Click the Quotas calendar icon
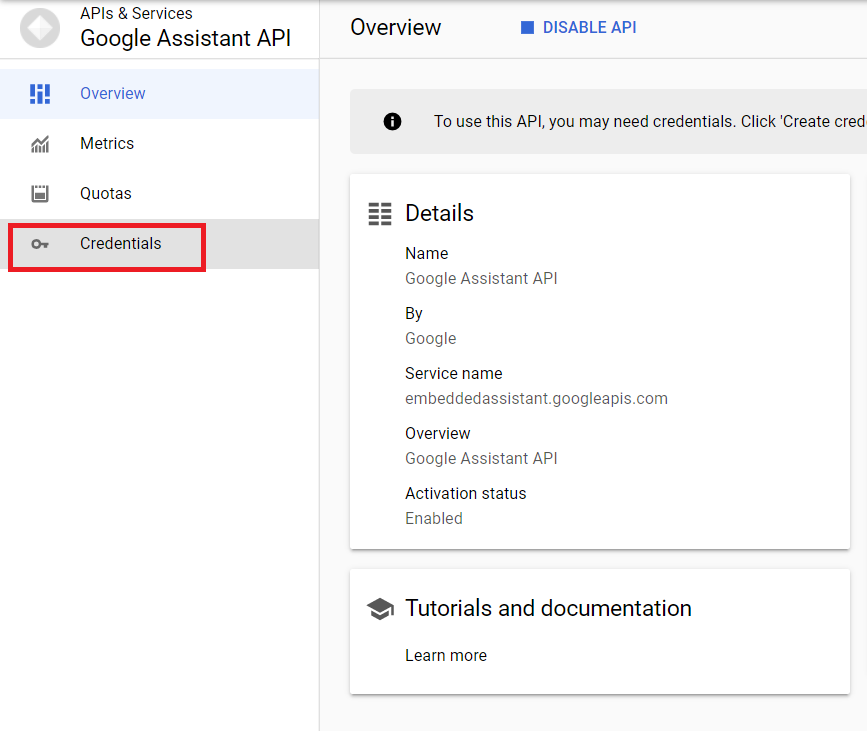Viewport: 867px width, 731px height. point(40,194)
